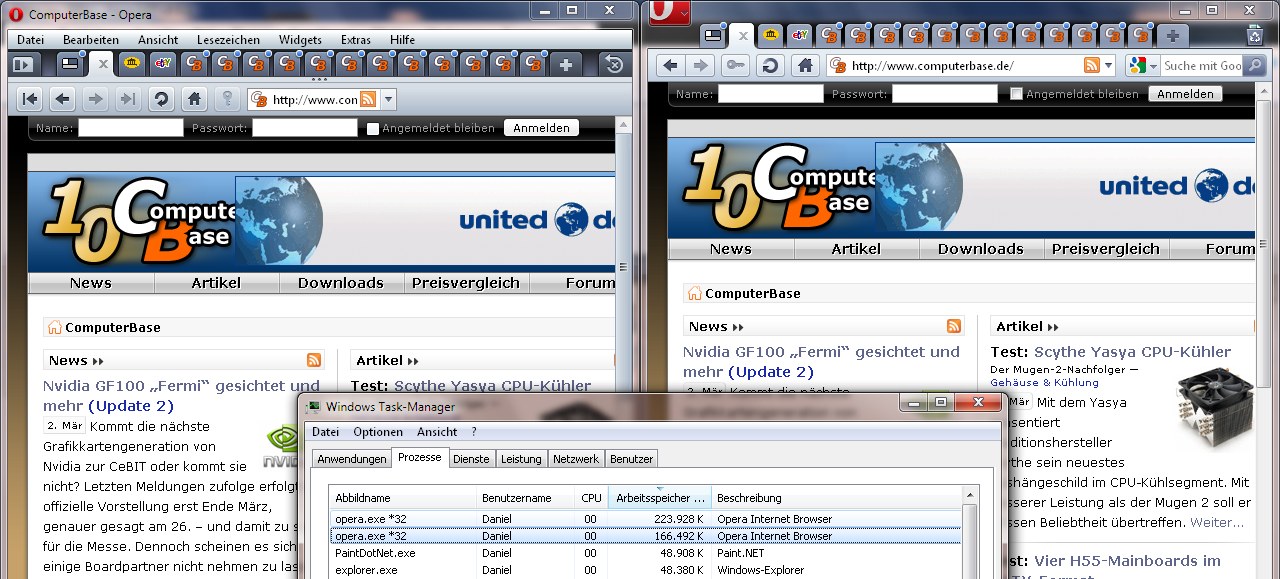Screen dimensions: 1280x579
Task: Reload the page in the red-button Opera window
Action: coord(769,65)
